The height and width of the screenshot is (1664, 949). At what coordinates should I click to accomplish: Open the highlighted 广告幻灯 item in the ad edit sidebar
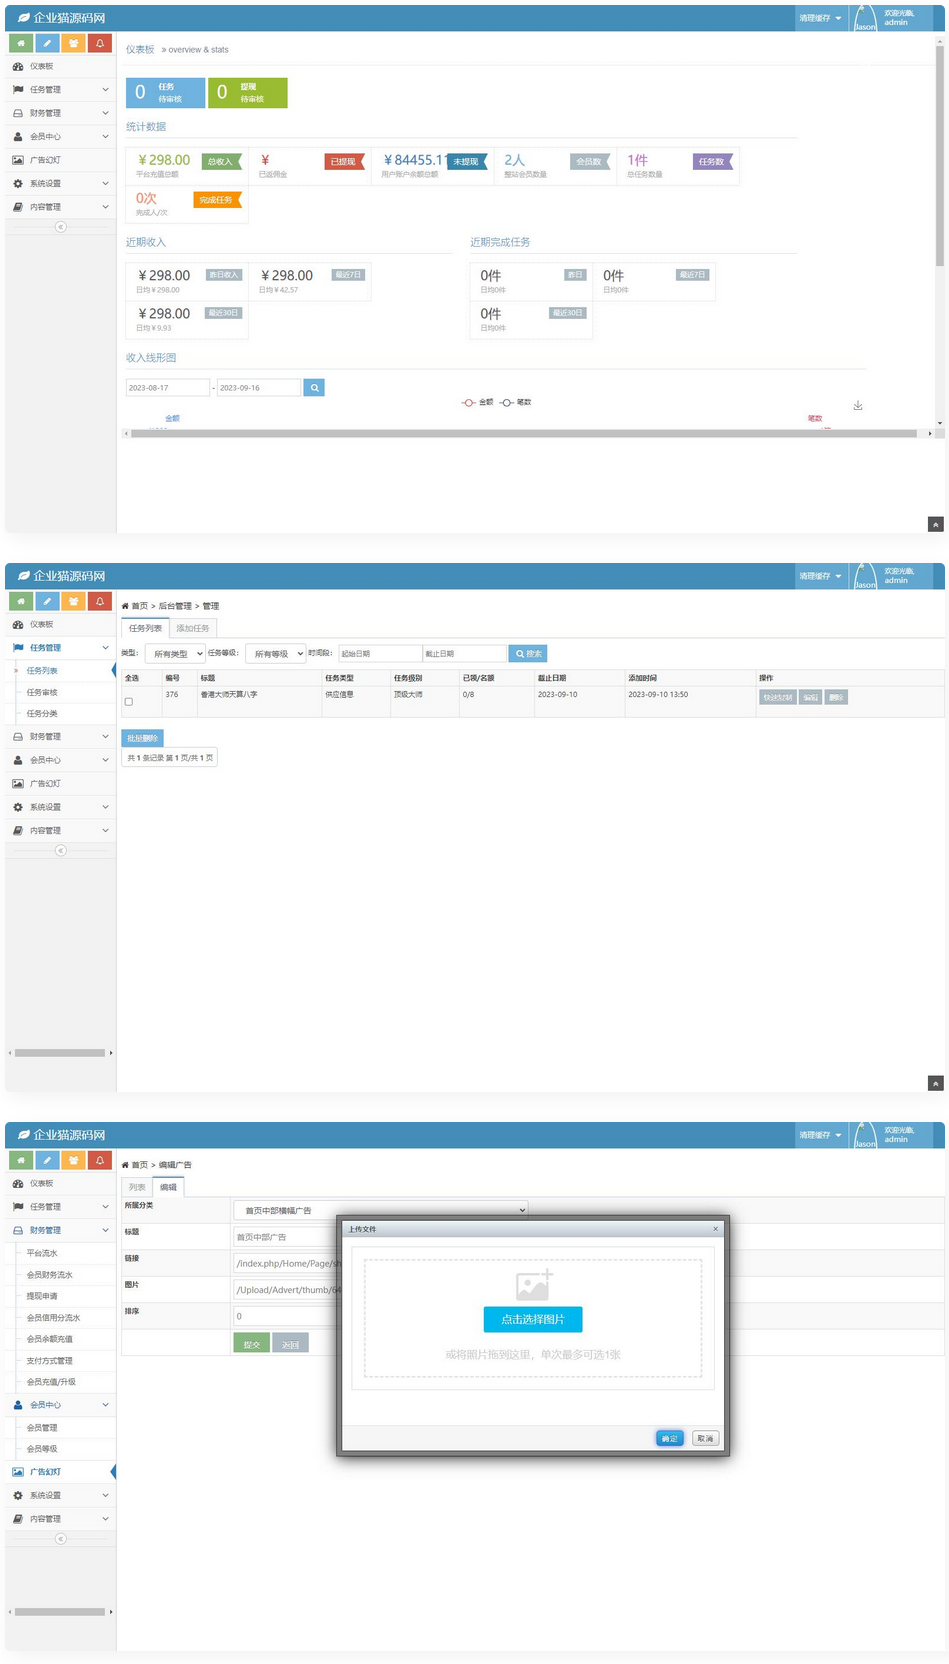click(60, 1472)
